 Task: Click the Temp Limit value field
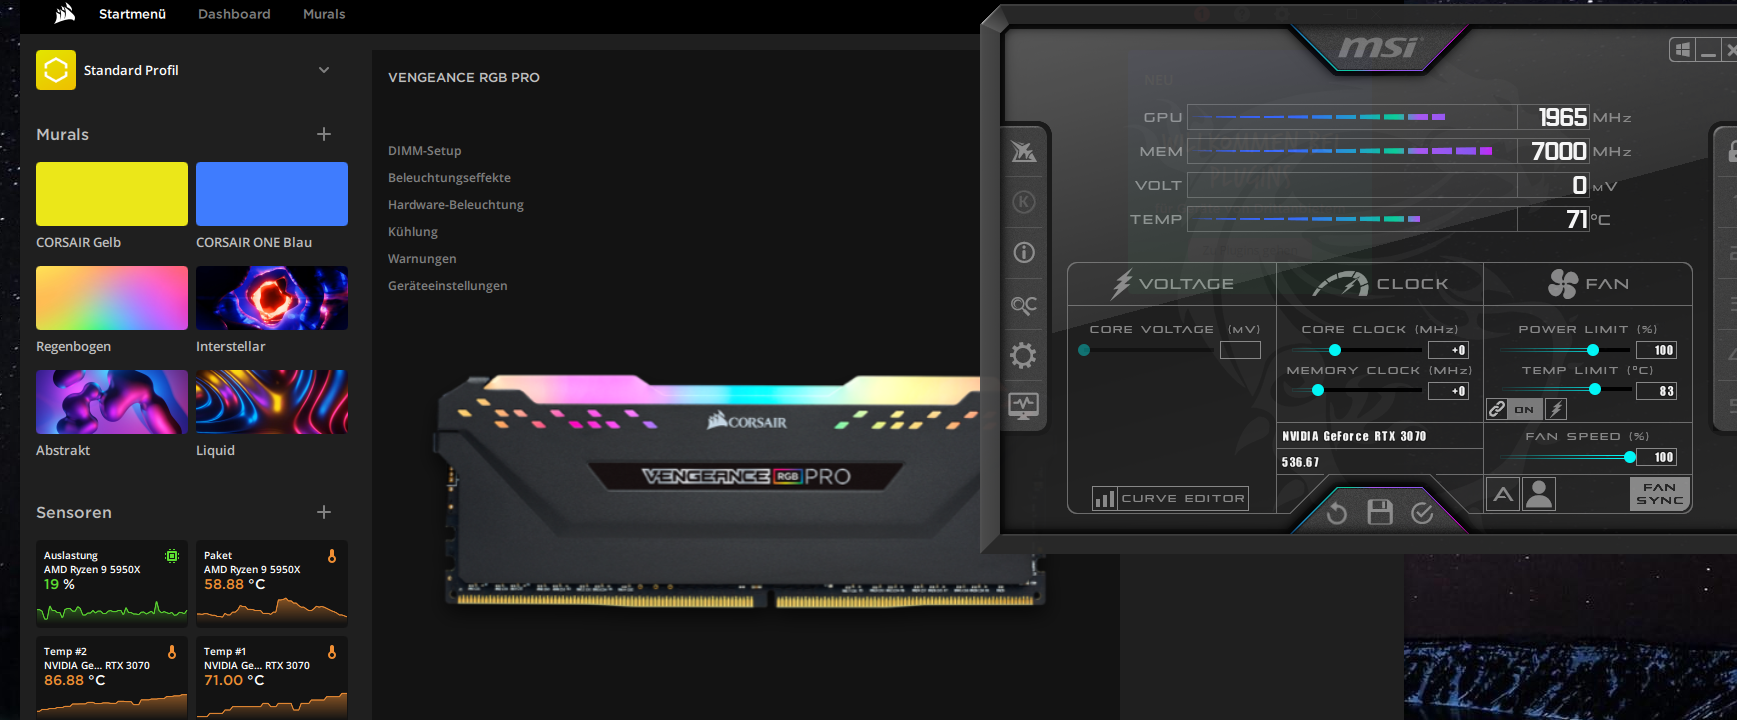click(x=1656, y=391)
